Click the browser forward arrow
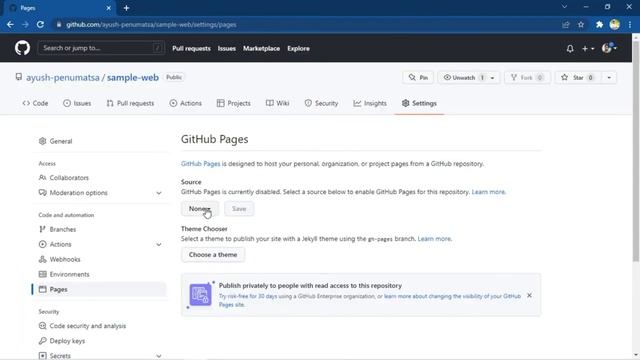 click(25, 24)
